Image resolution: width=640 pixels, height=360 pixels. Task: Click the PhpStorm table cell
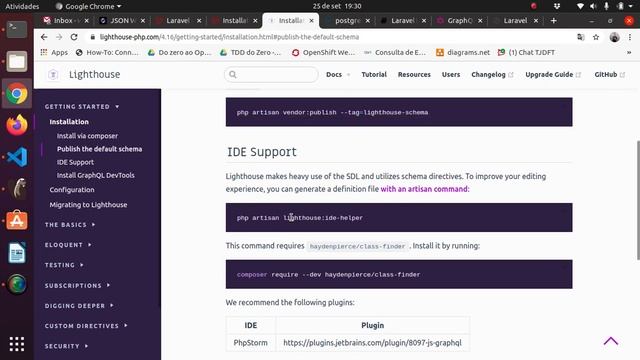pos(251,342)
